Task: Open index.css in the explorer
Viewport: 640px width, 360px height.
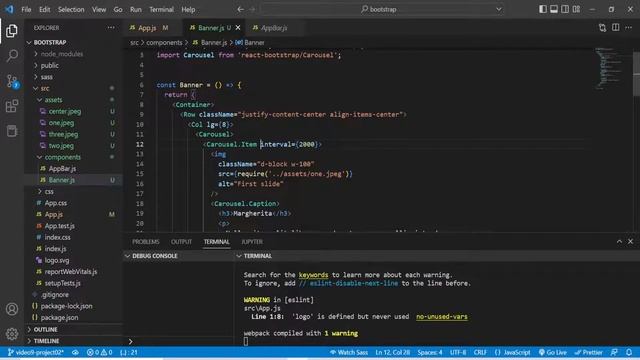Action: 73,237
